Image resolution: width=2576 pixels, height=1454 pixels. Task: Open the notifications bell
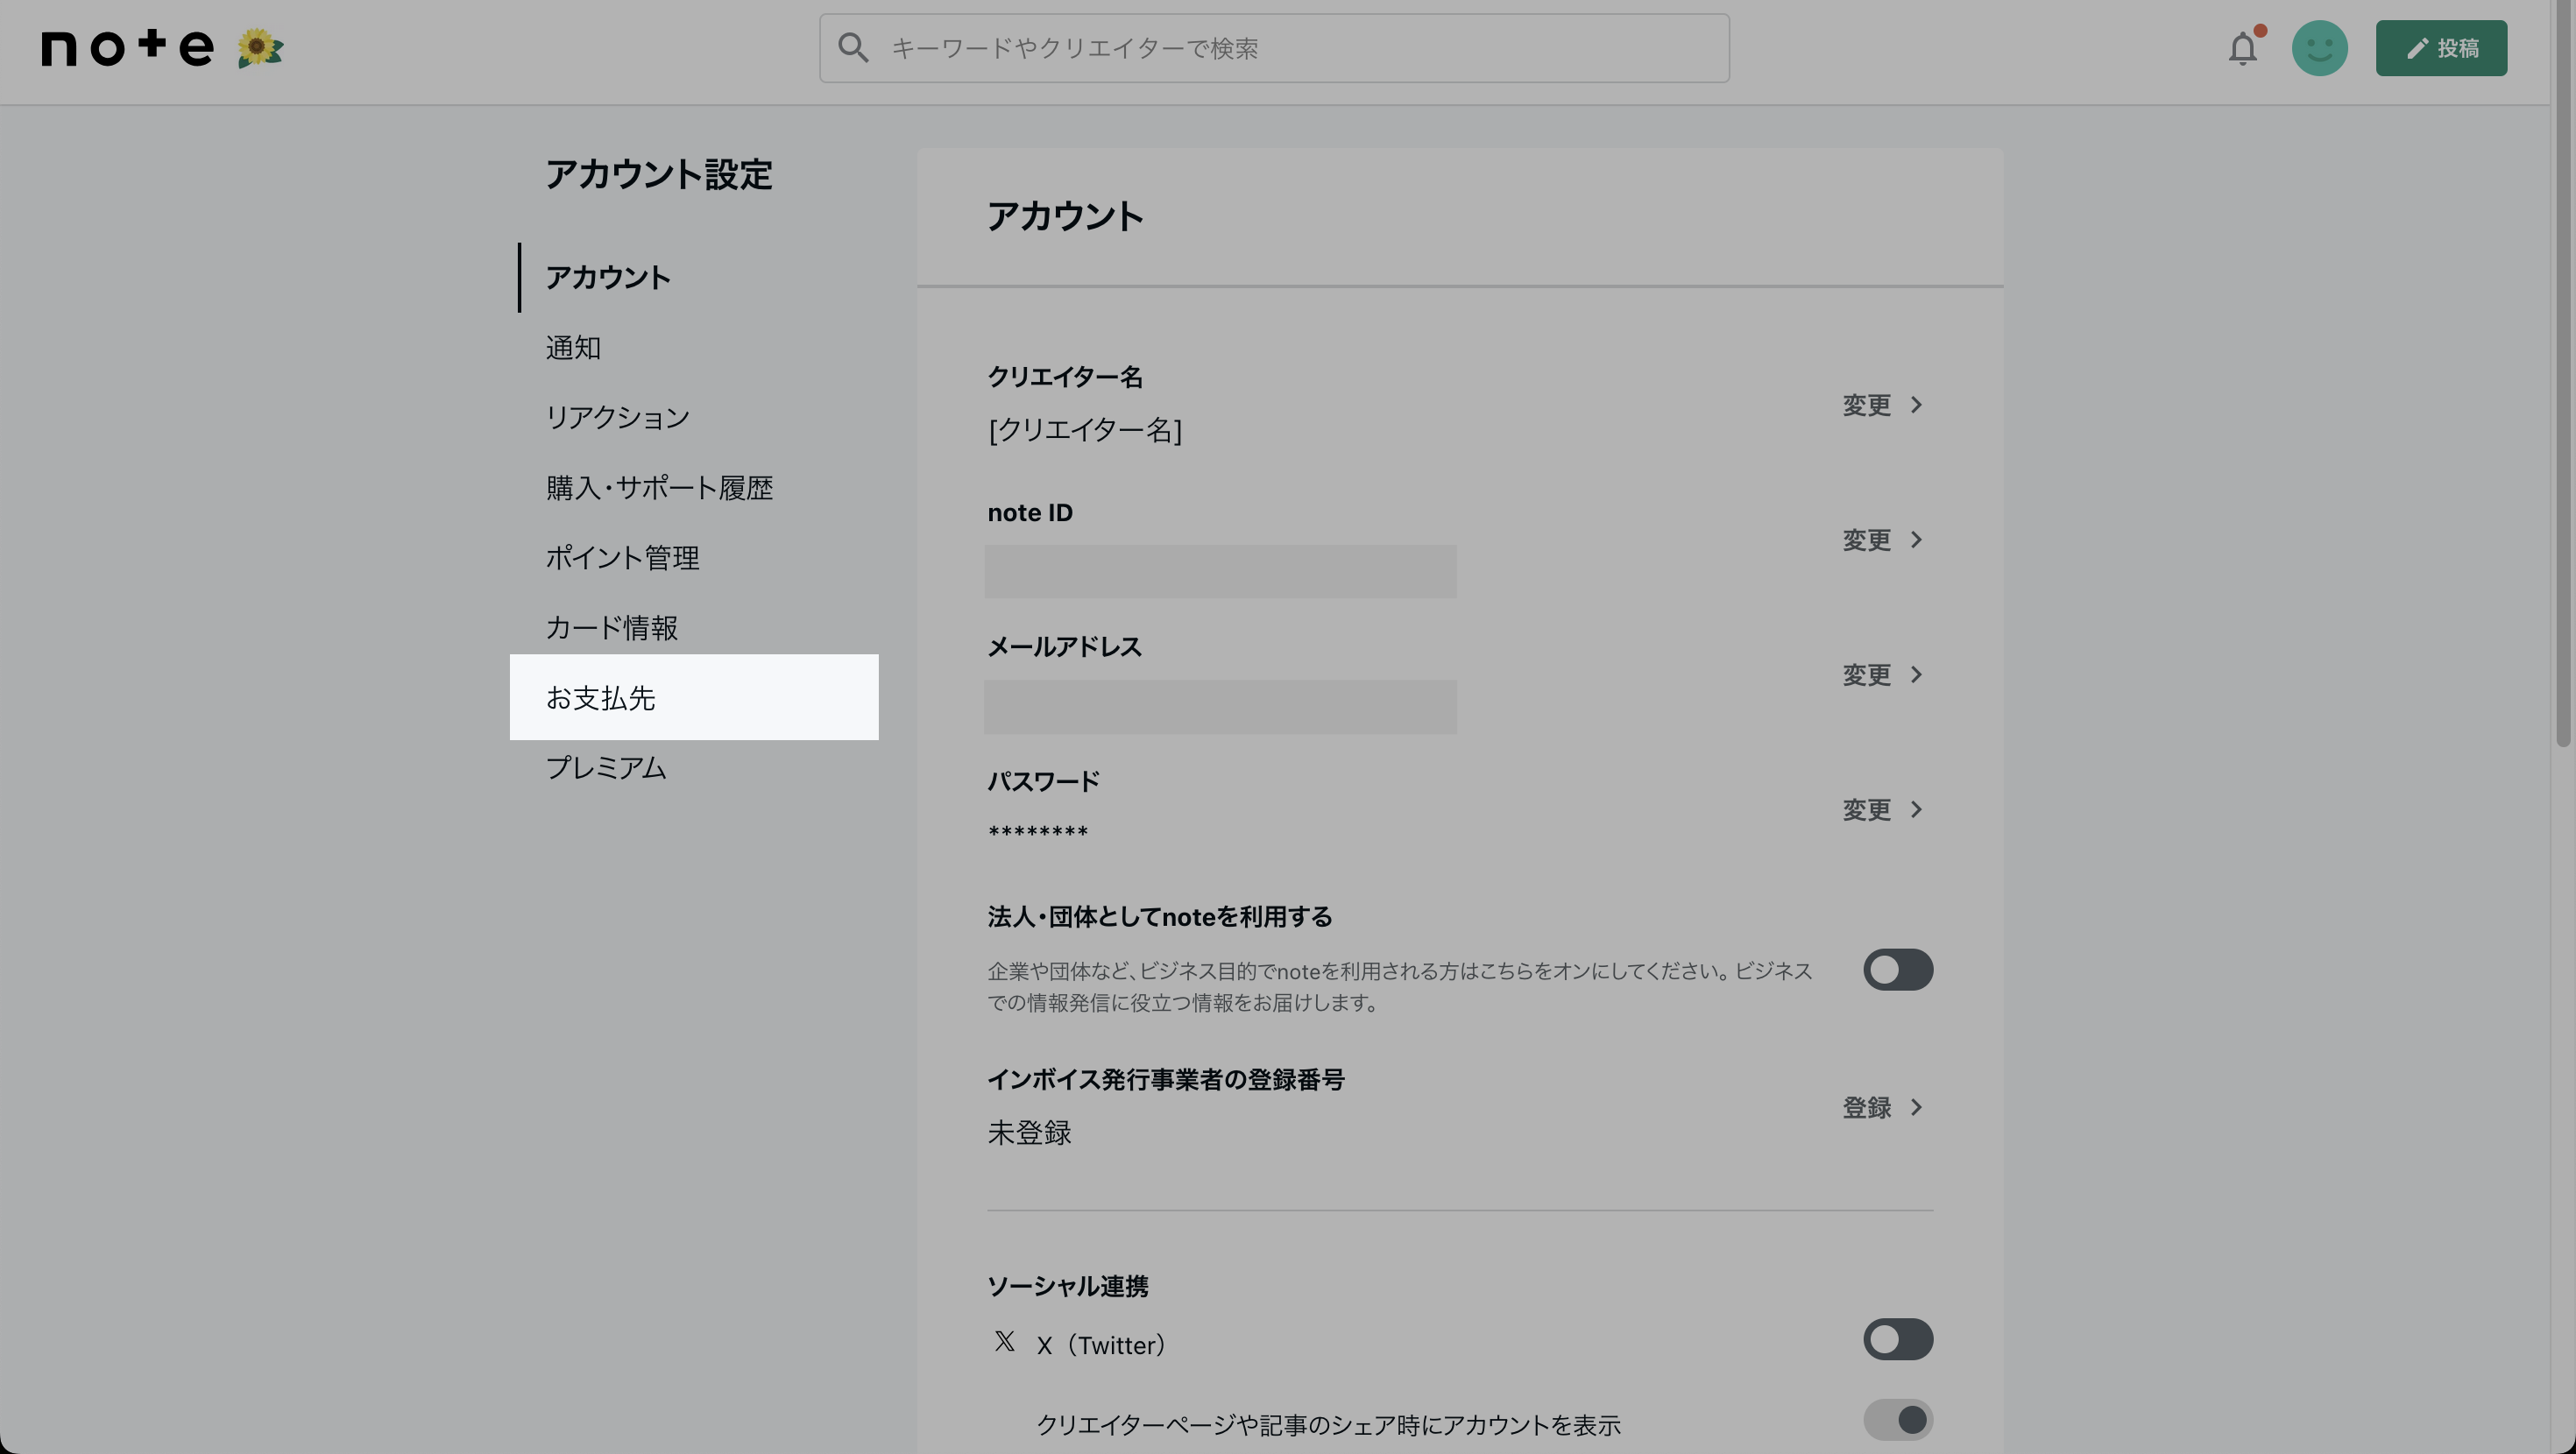[2242, 48]
